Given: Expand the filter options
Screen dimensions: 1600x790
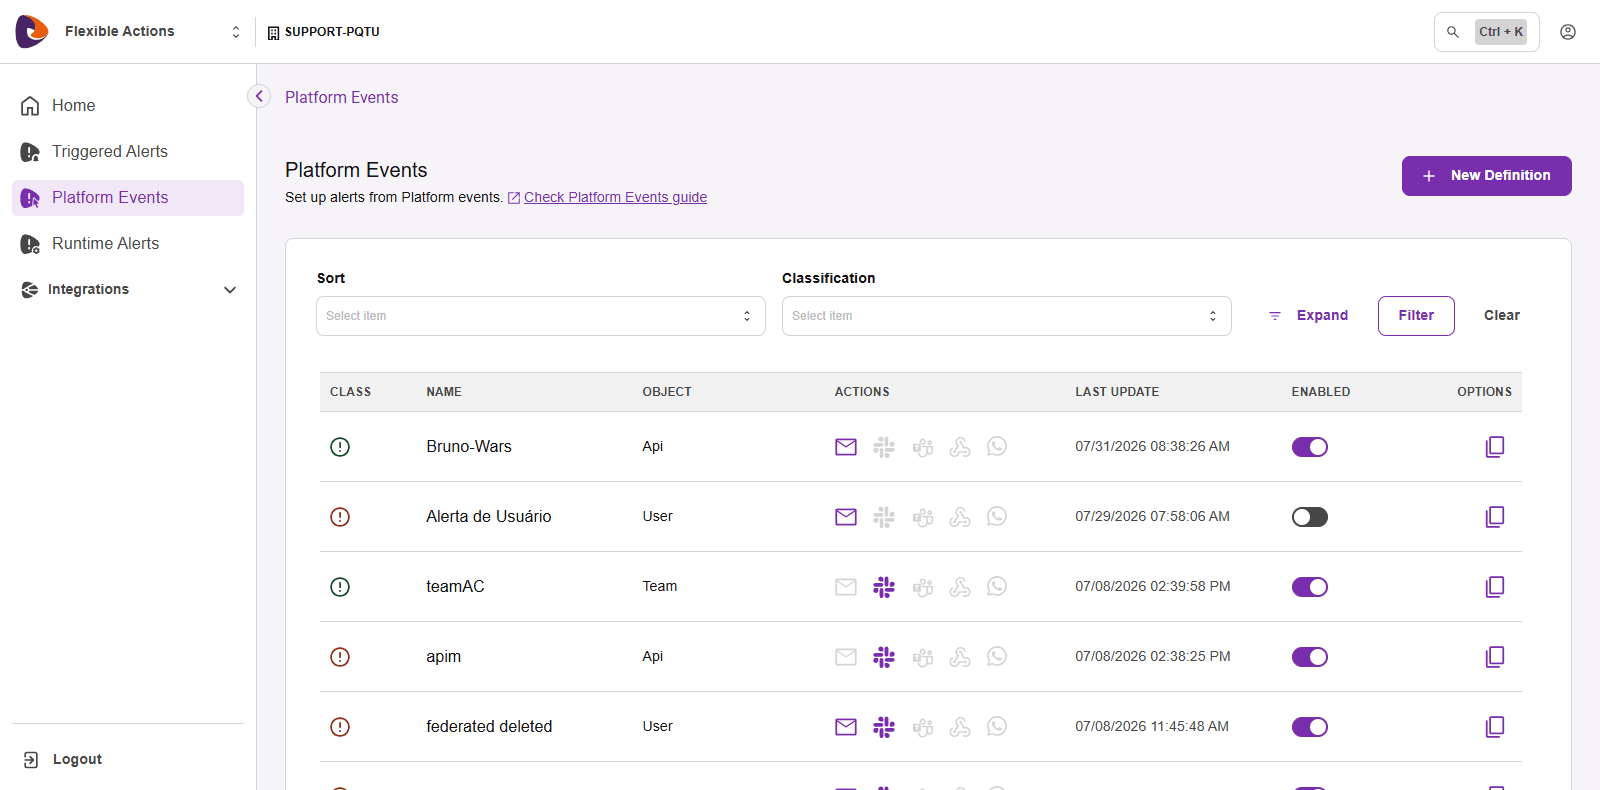Looking at the screenshot, I should pyautogui.click(x=1309, y=316).
